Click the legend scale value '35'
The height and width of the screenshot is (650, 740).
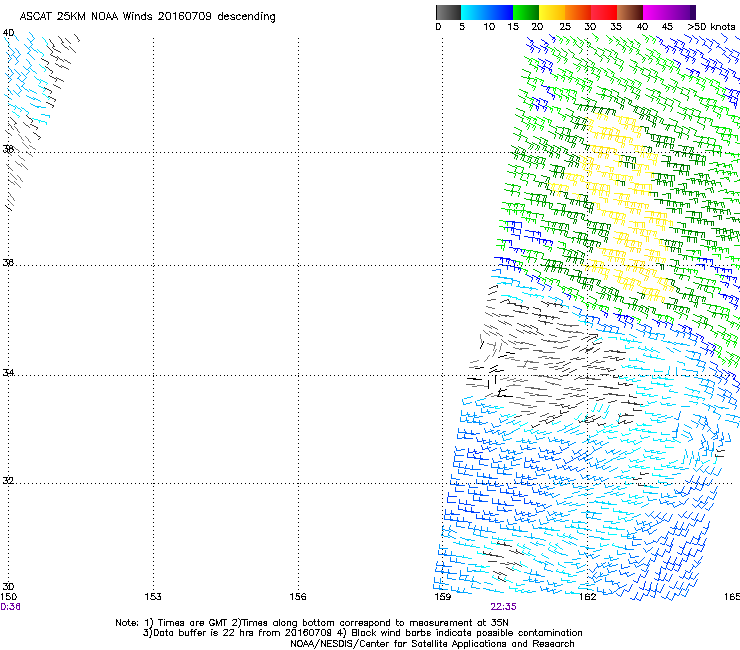[616, 27]
